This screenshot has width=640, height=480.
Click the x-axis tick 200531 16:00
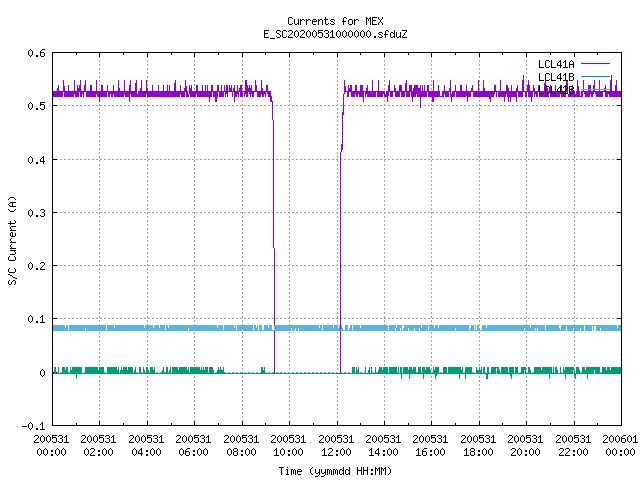point(431,446)
